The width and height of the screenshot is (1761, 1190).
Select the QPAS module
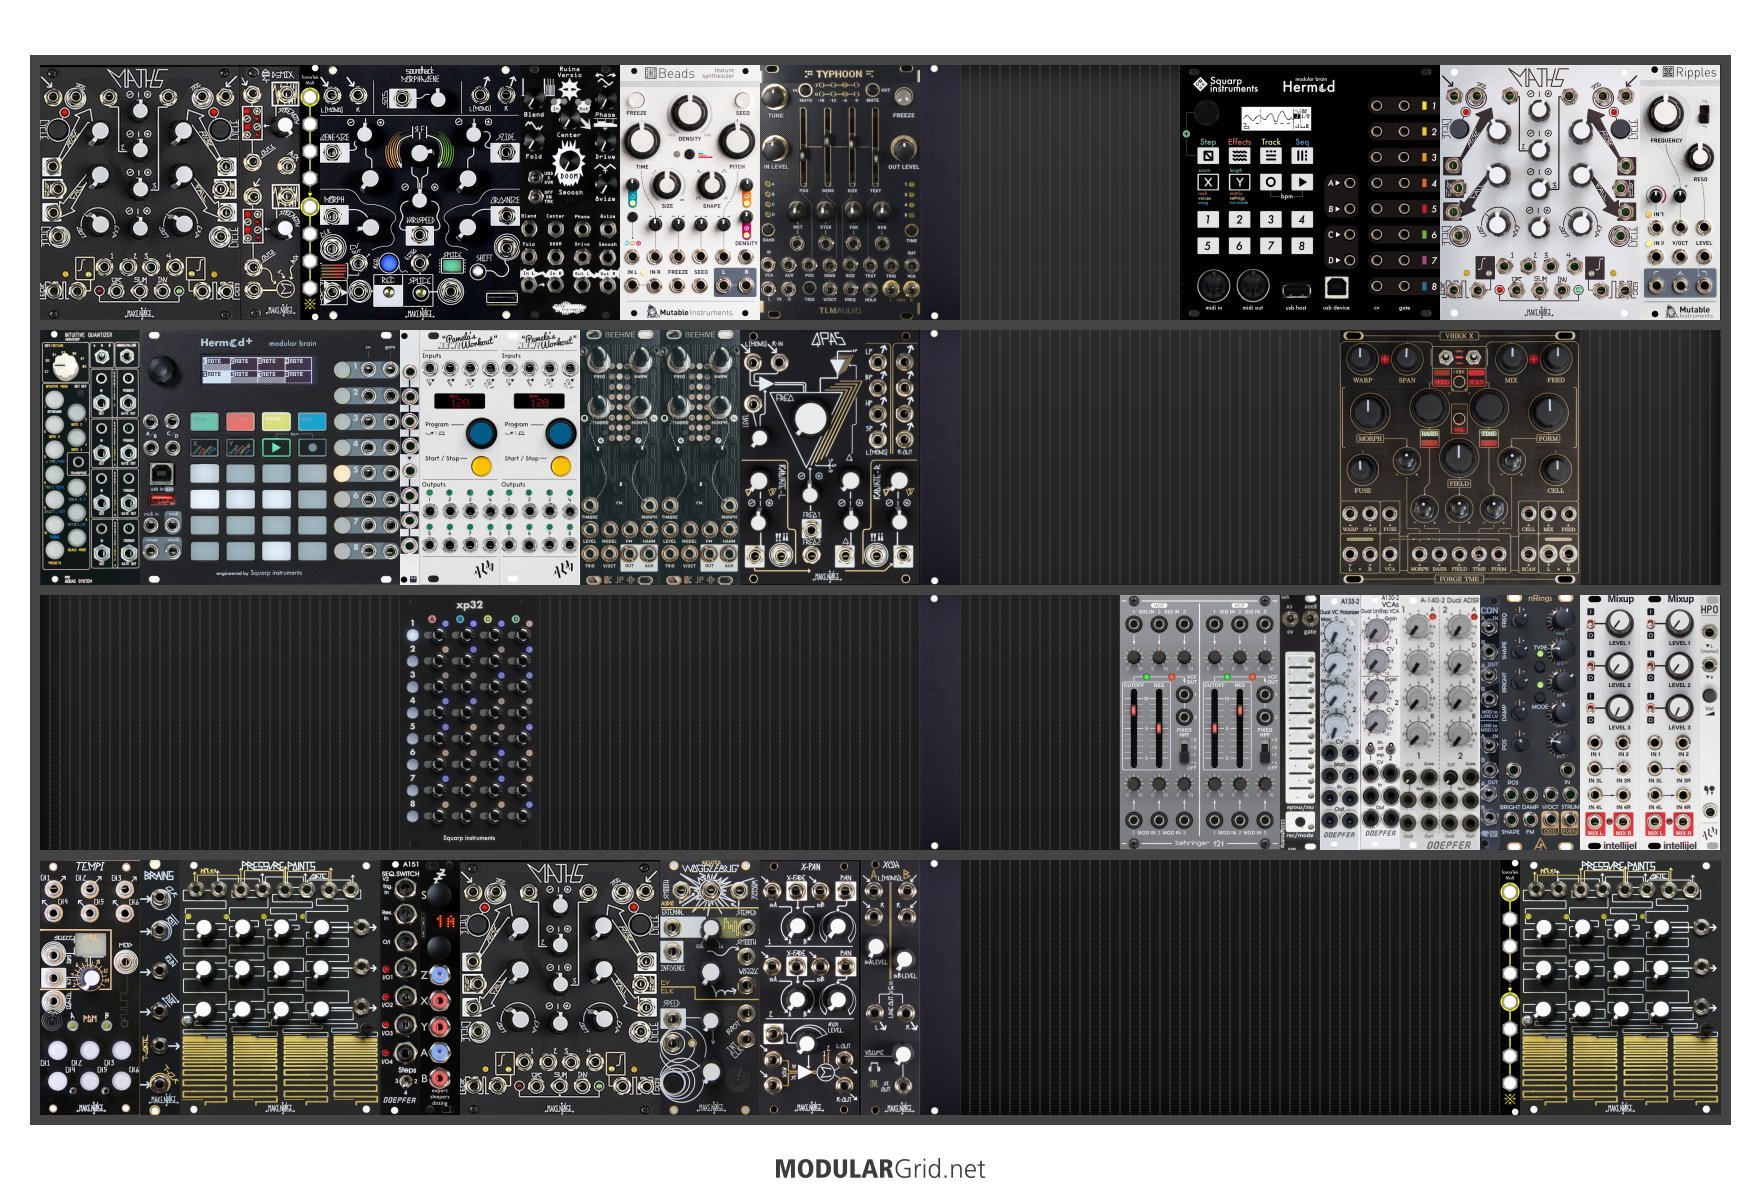pos(830,458)
